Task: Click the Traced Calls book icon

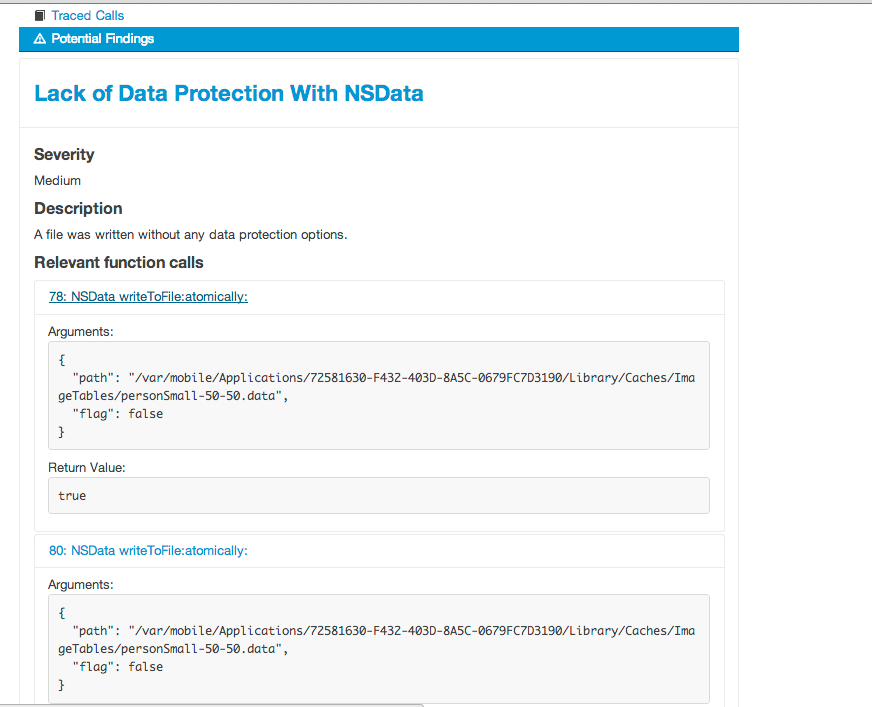Action: coord(40,16)
